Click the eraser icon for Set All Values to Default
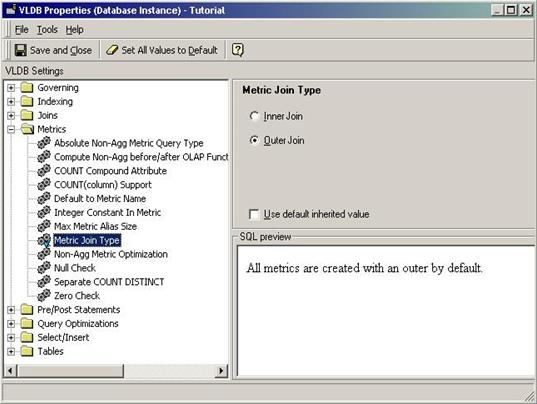 tap(112, 50)
